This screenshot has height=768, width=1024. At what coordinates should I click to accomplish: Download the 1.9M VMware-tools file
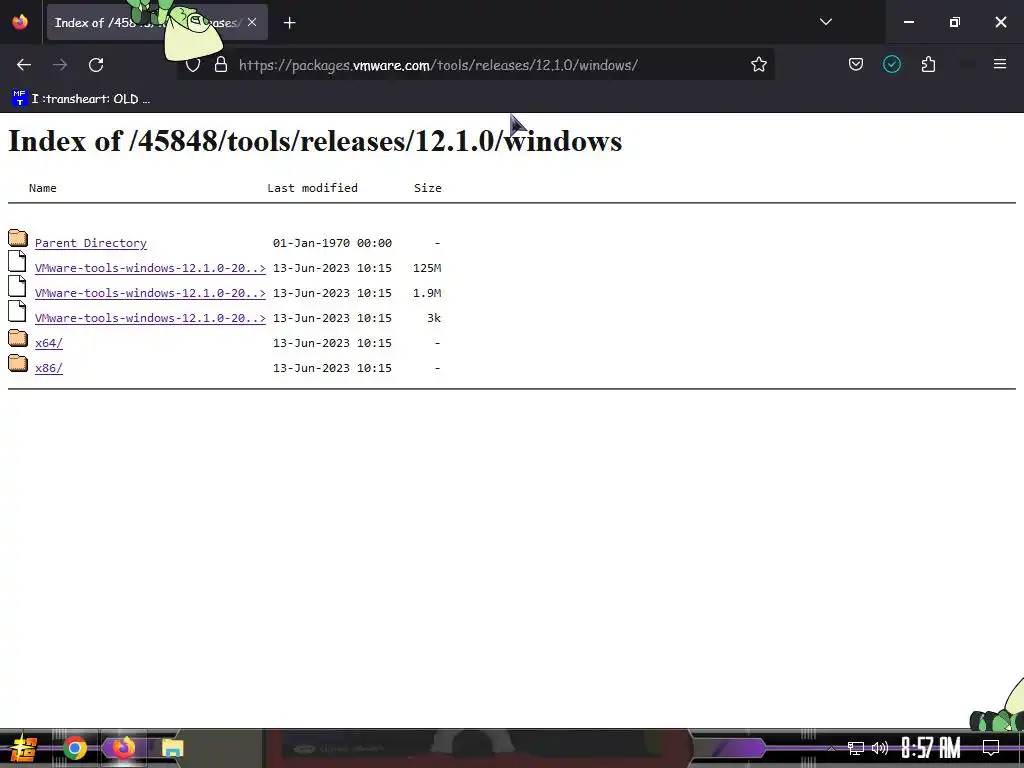pos(150,293)
